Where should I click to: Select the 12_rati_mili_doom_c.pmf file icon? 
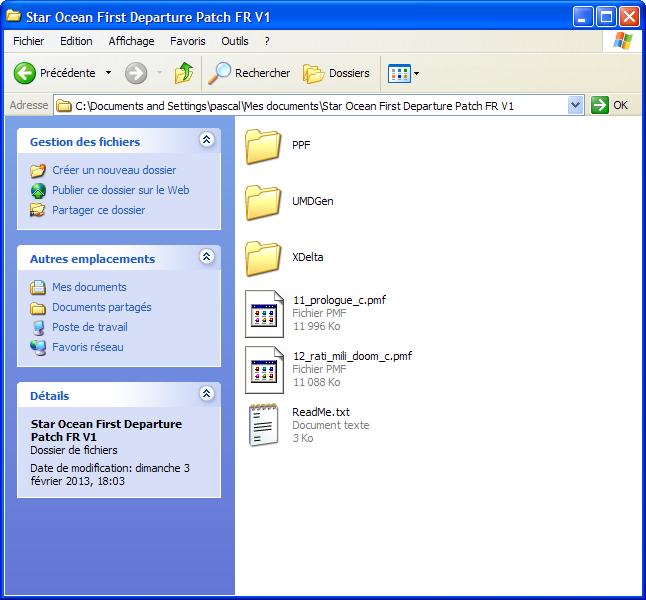click(264, 370)
